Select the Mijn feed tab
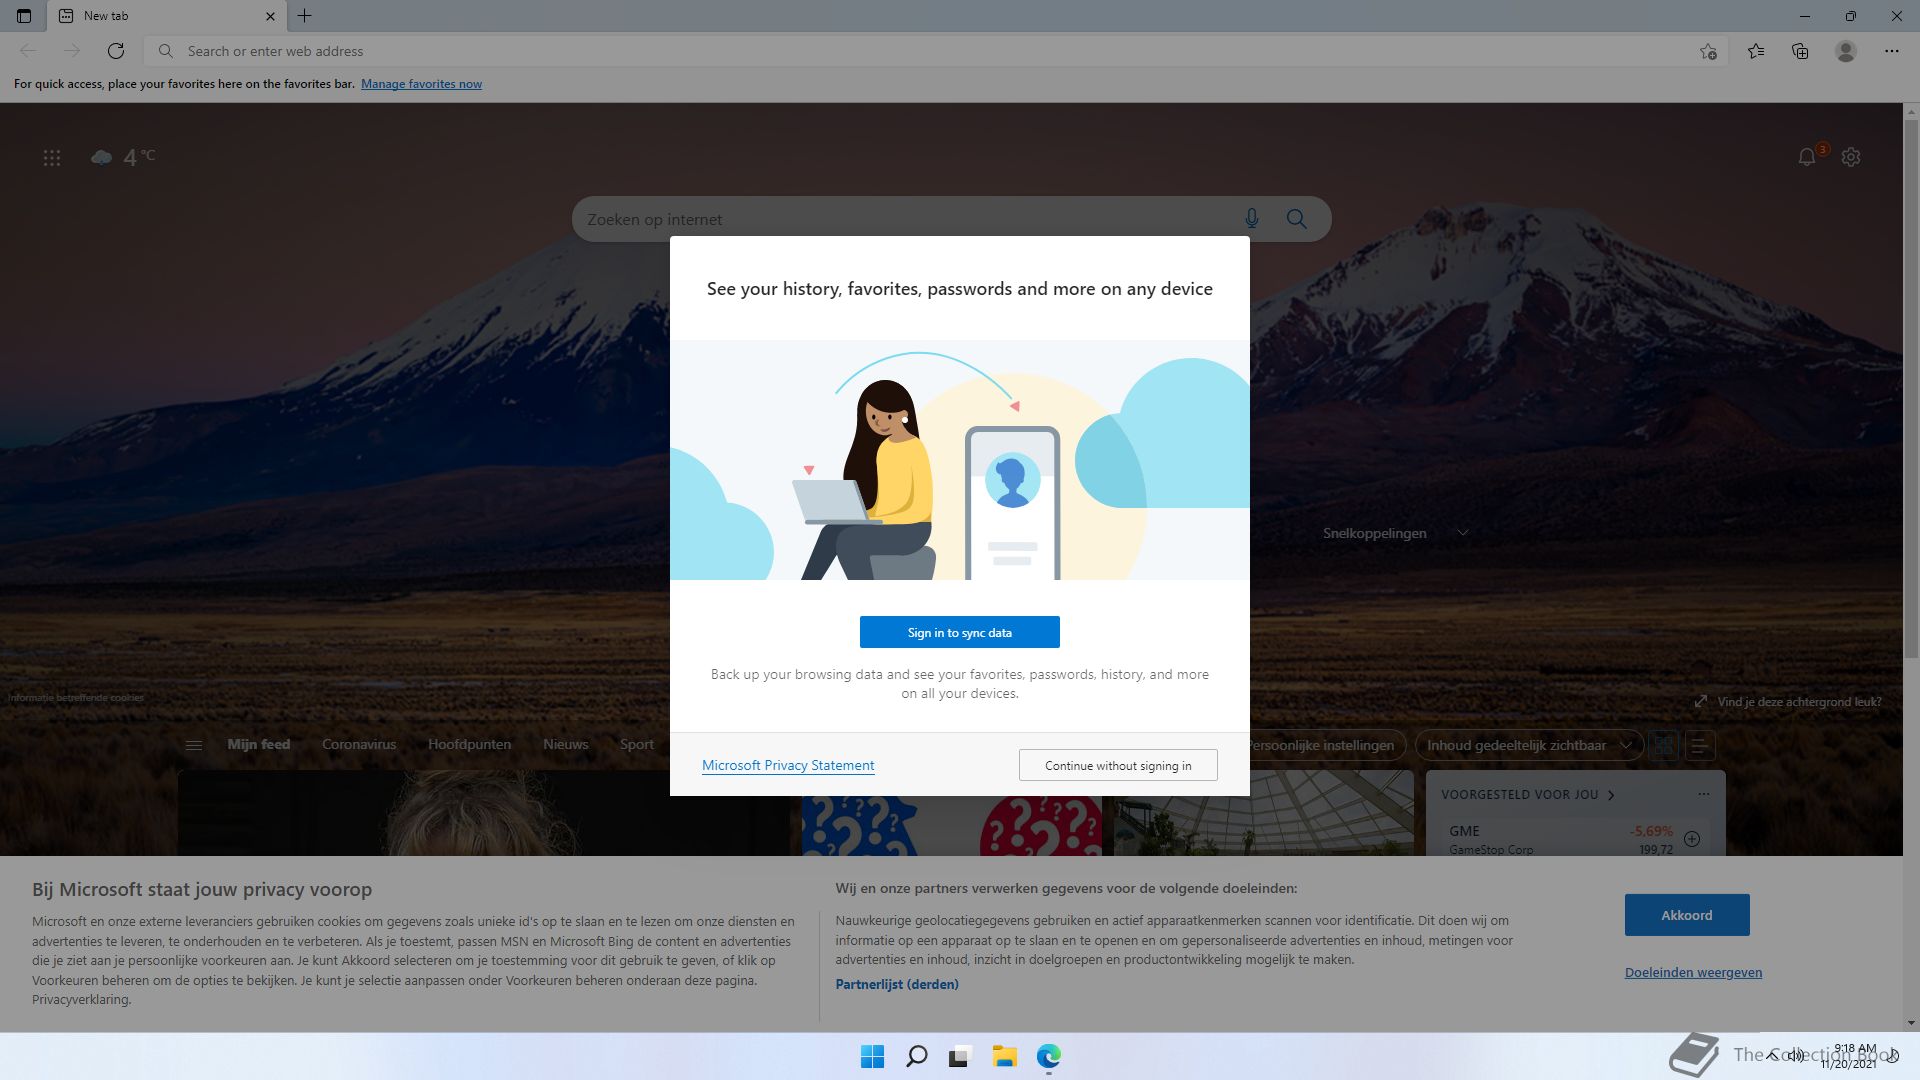This screenshot has height=1080, width=1920. click(x=258, y=744)
